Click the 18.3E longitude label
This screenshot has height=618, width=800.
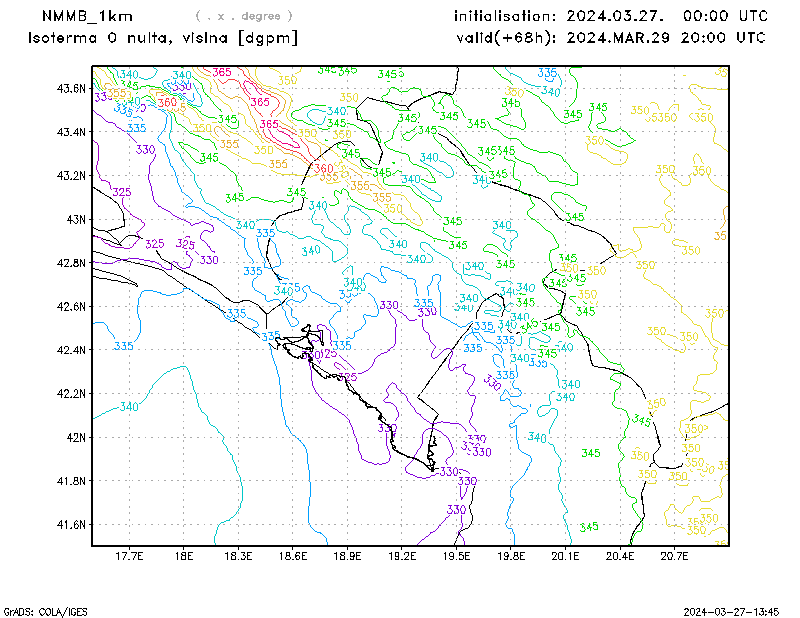coord(238,556)
